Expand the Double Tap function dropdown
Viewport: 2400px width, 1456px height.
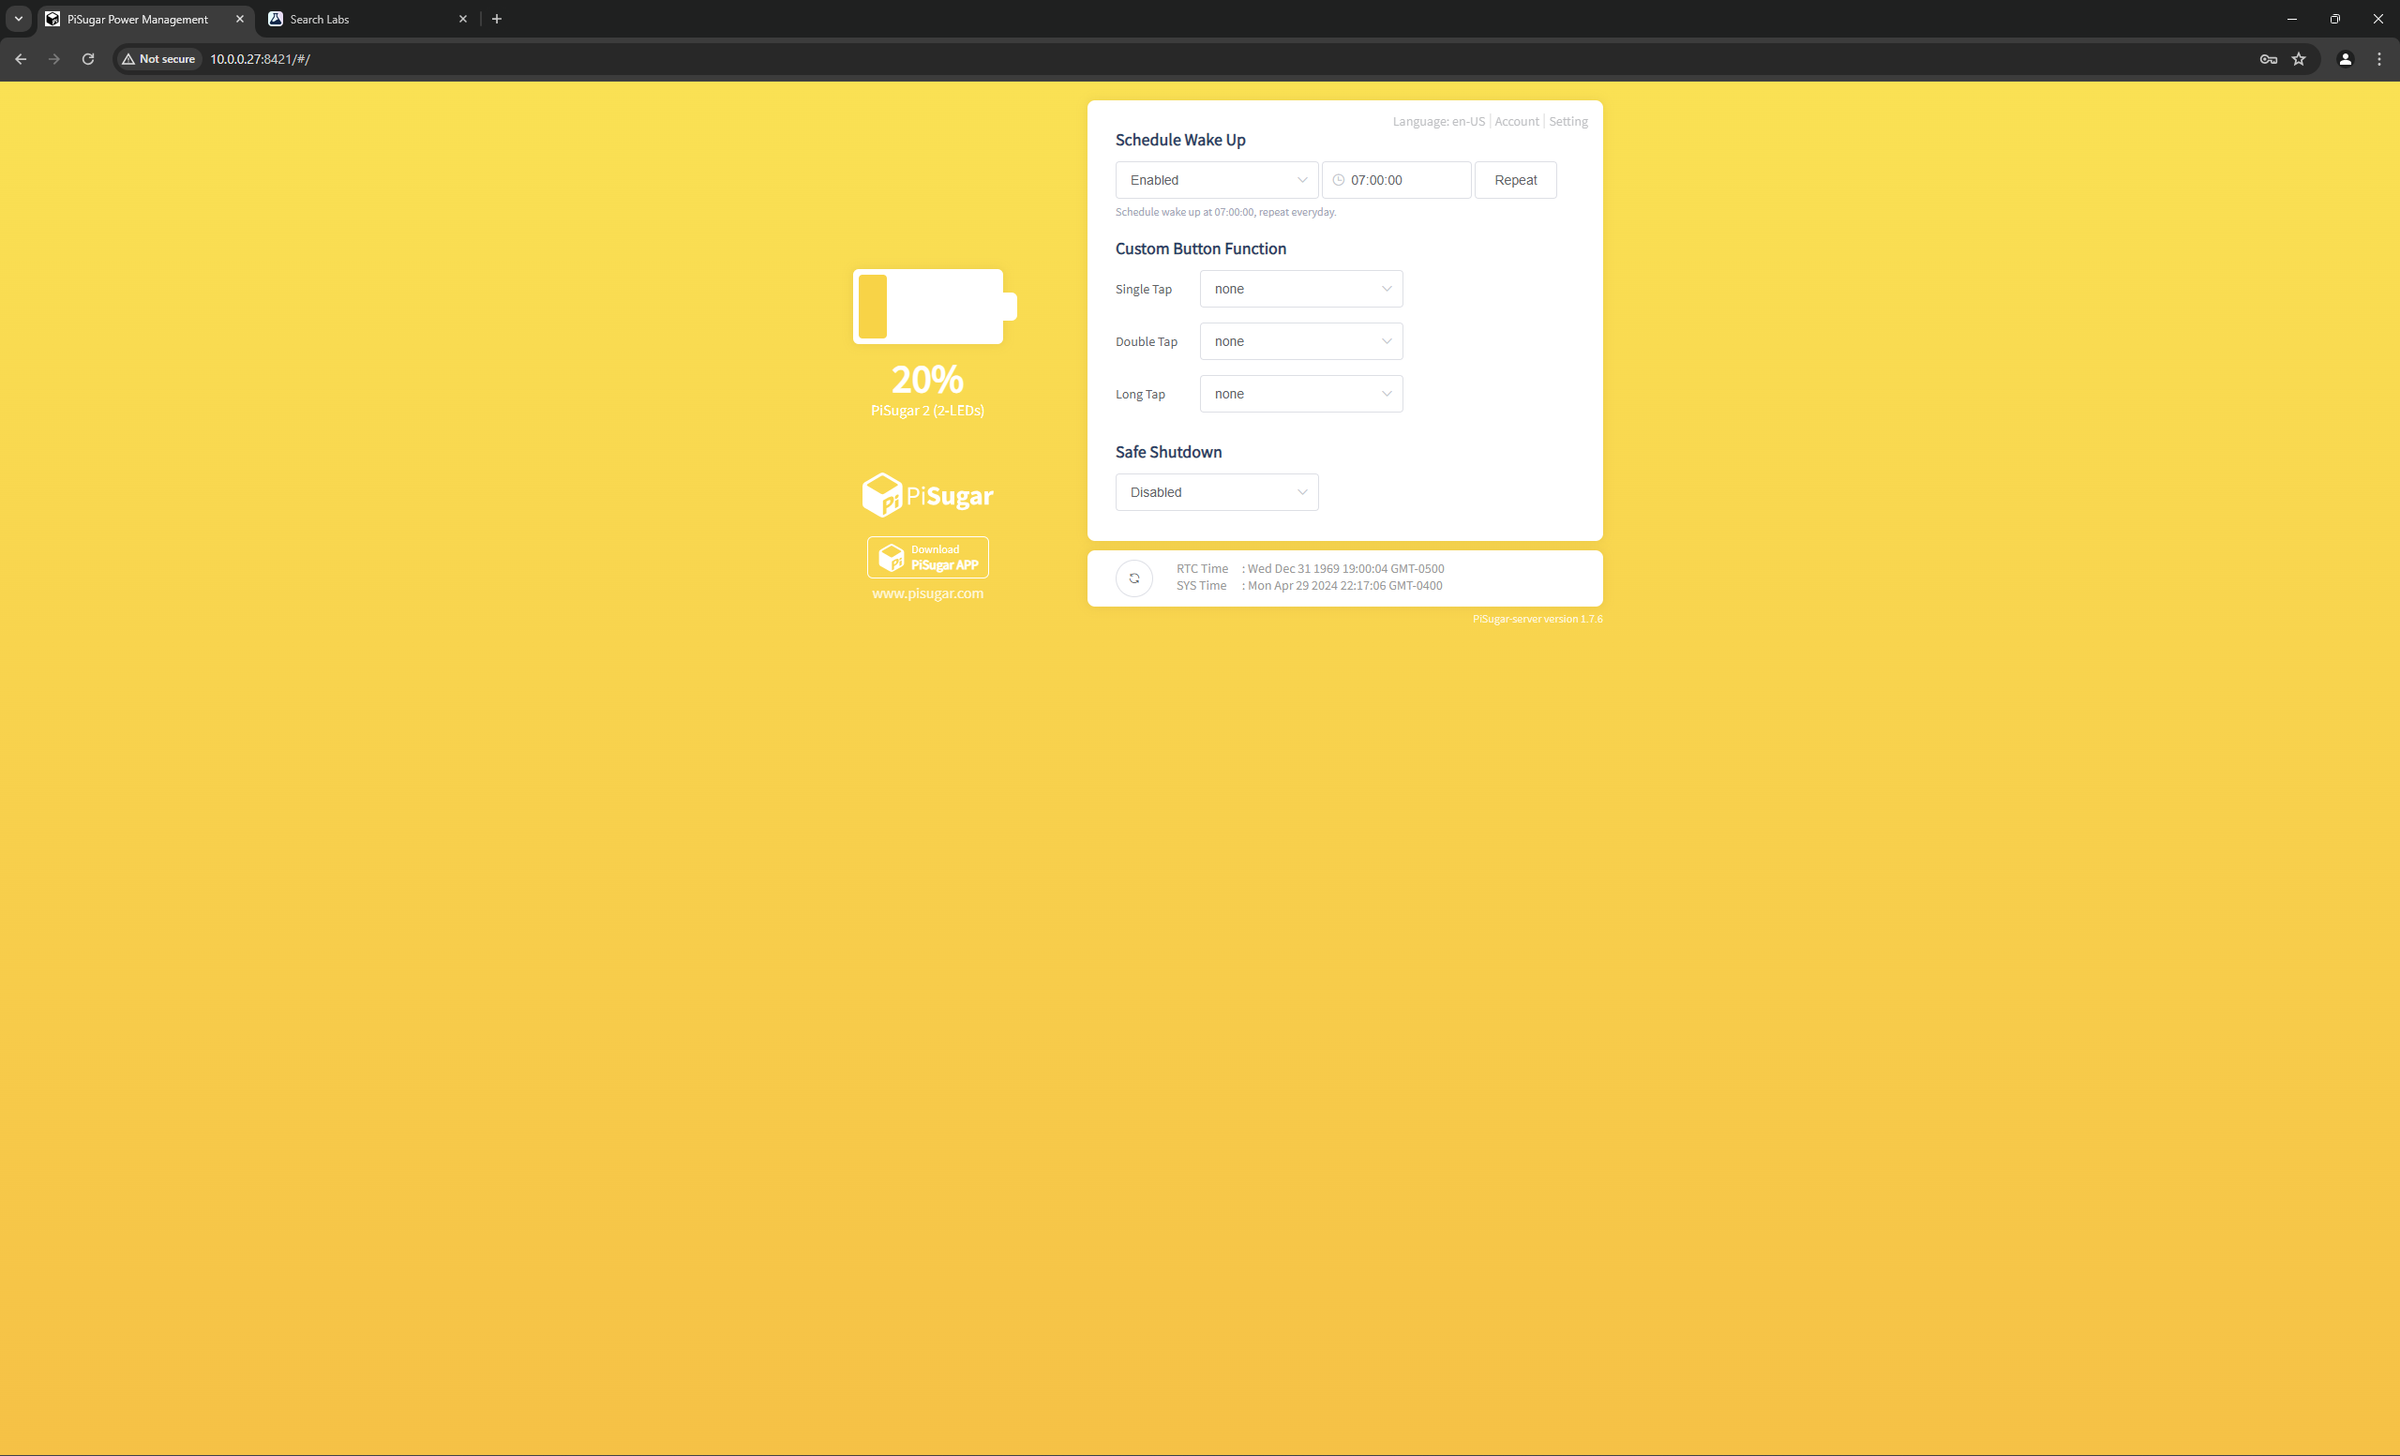click(1300, 341)
